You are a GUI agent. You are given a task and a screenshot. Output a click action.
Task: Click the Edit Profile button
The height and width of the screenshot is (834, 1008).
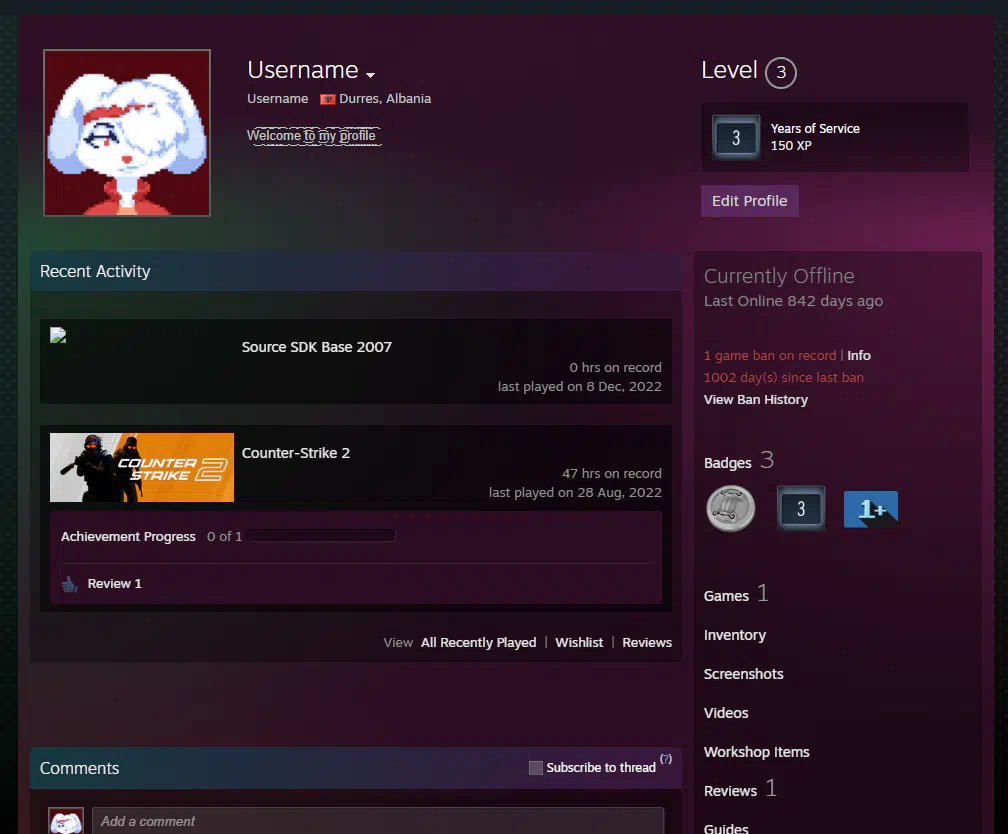click(750, 201)
